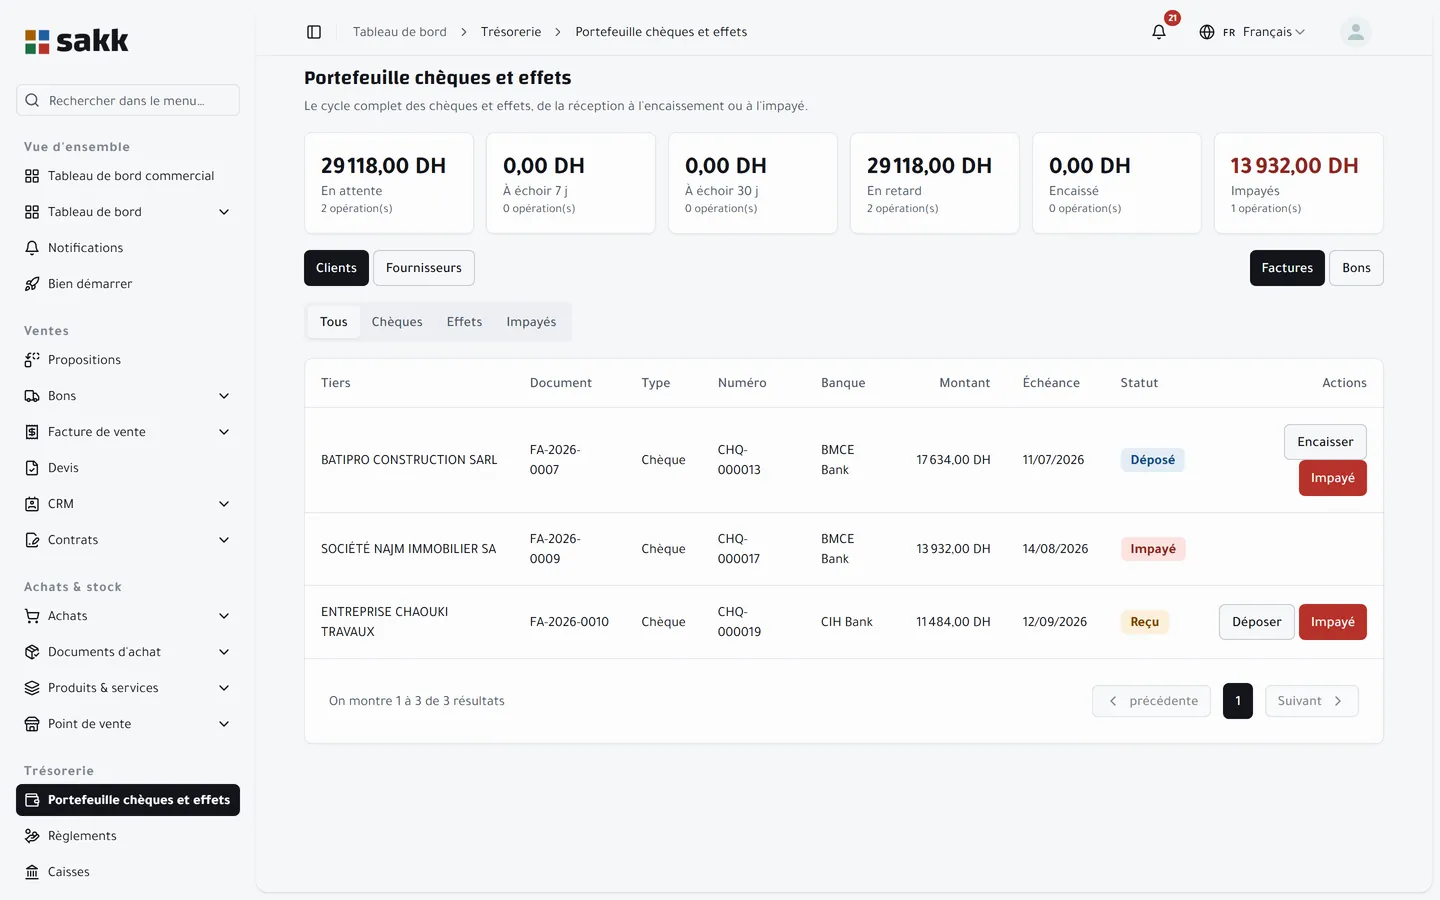Select page 1 in pagination

coord(1238,701)
